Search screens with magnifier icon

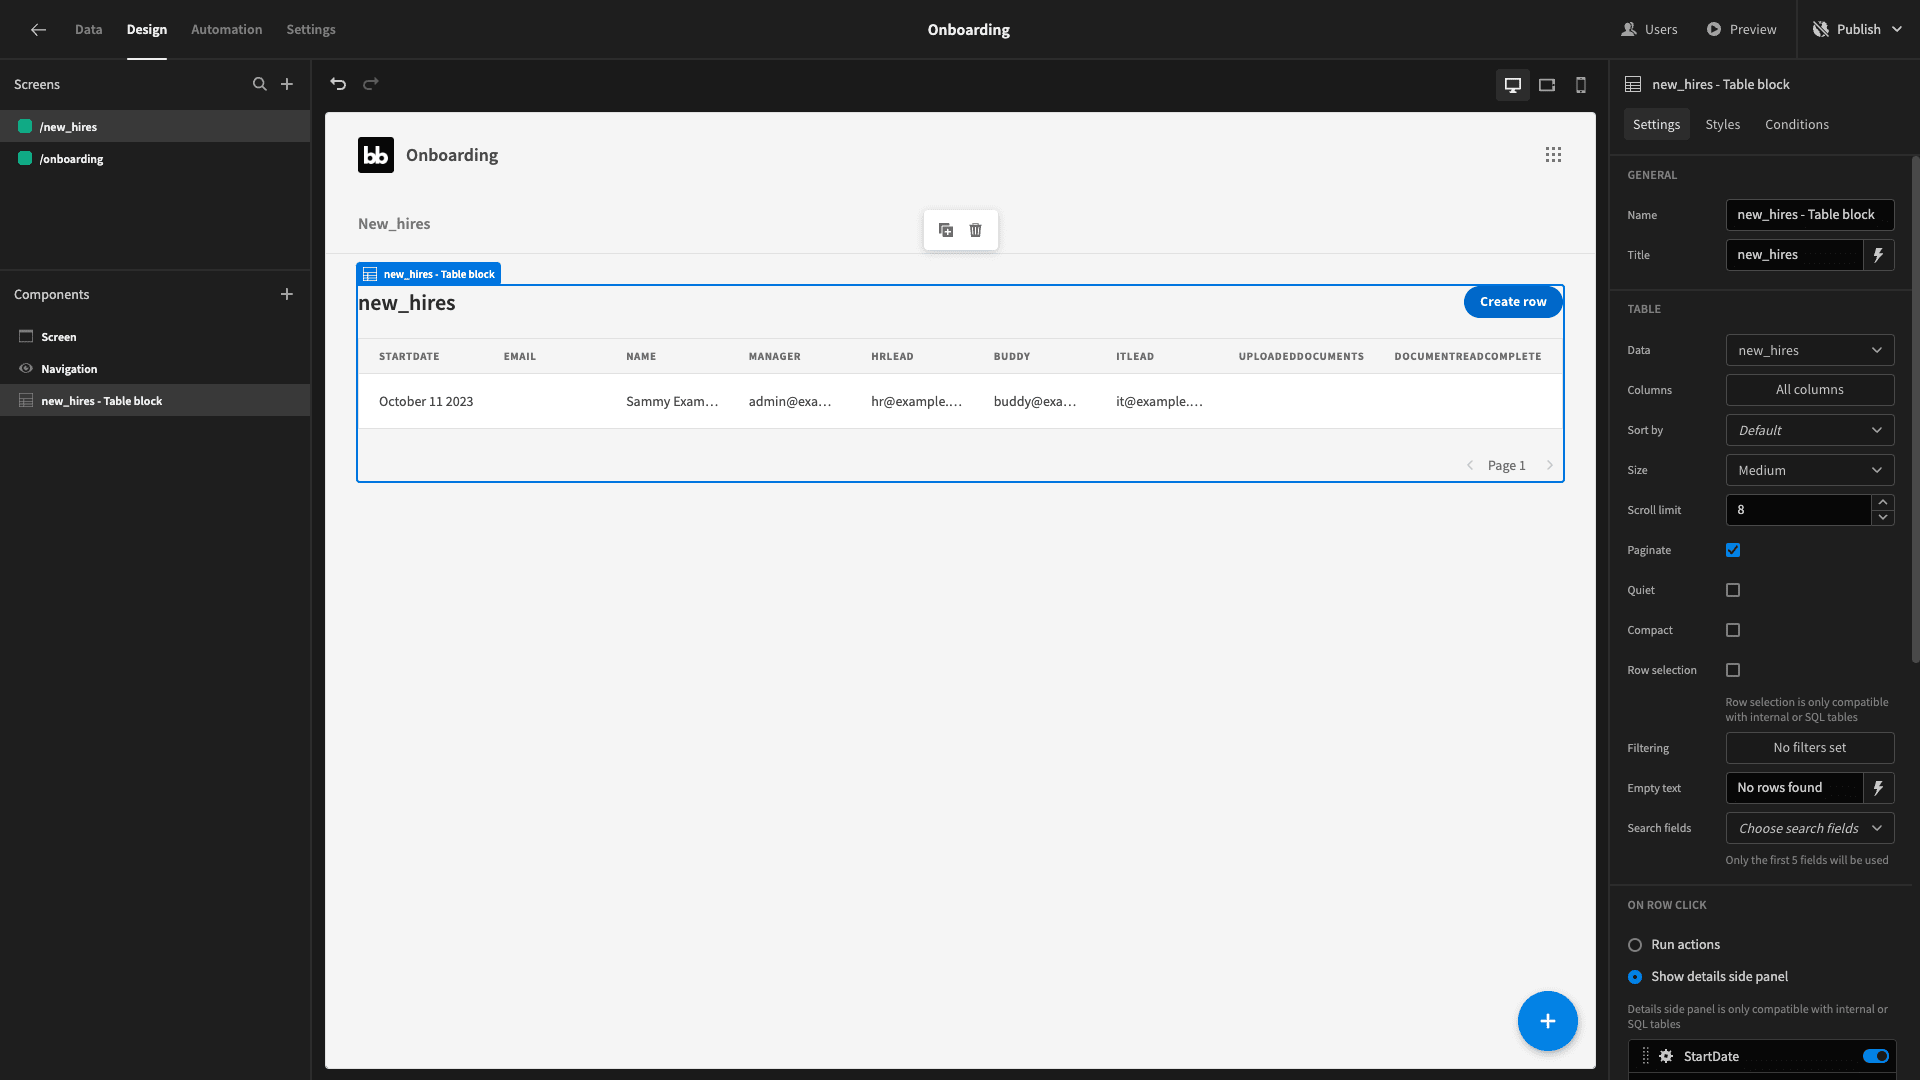pyautogui.click(x=260, y=84)
